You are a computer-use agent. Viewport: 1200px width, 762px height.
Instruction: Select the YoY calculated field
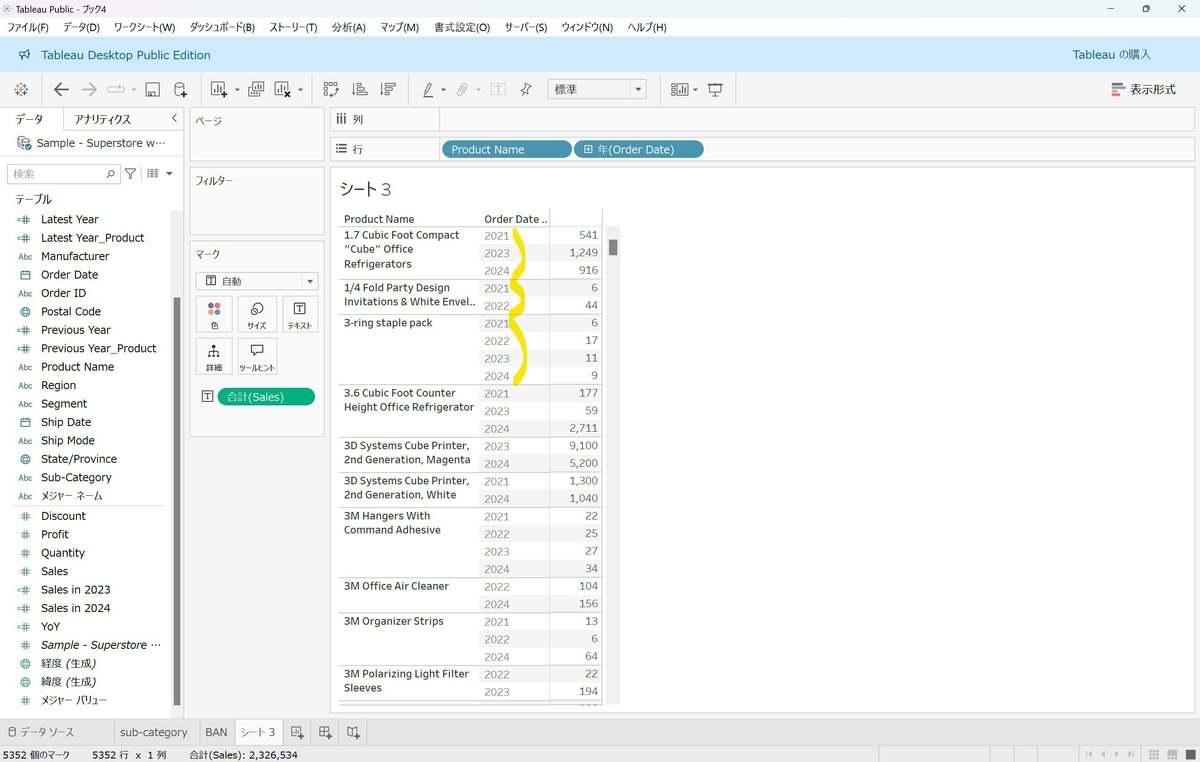coord(50,626)
